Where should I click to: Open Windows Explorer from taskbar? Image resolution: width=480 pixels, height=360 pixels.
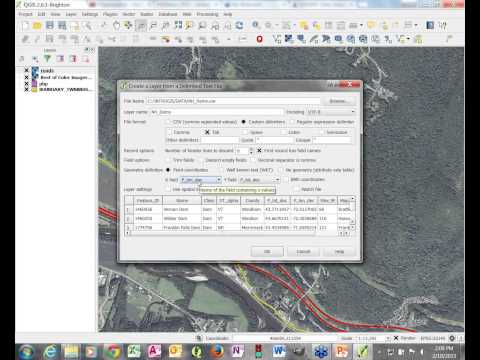(71, 351)
